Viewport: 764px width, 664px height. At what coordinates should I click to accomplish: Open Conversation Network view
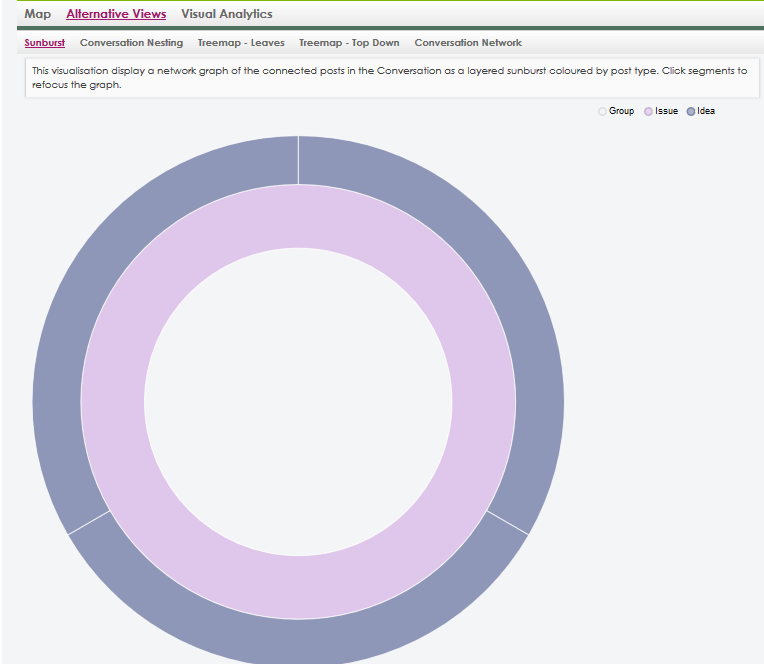click(x=468, y=43)
